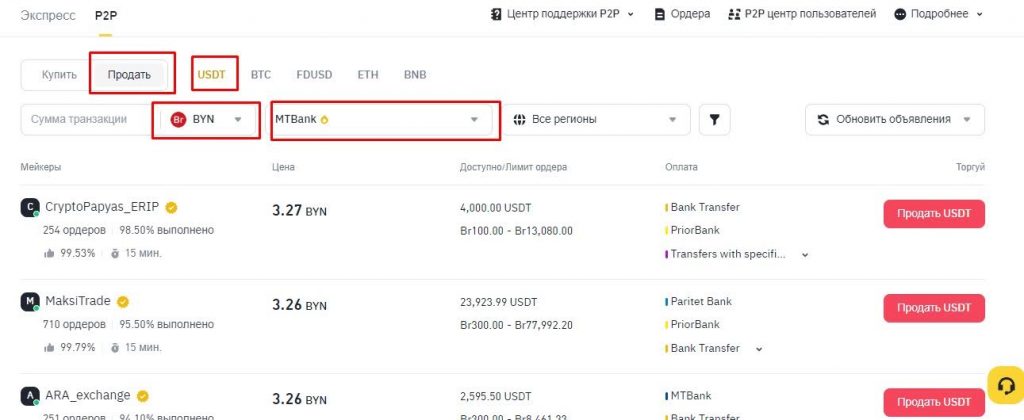Click Продать USDT for MaksiTrade

pyautogui.click(x=934, y=308)
